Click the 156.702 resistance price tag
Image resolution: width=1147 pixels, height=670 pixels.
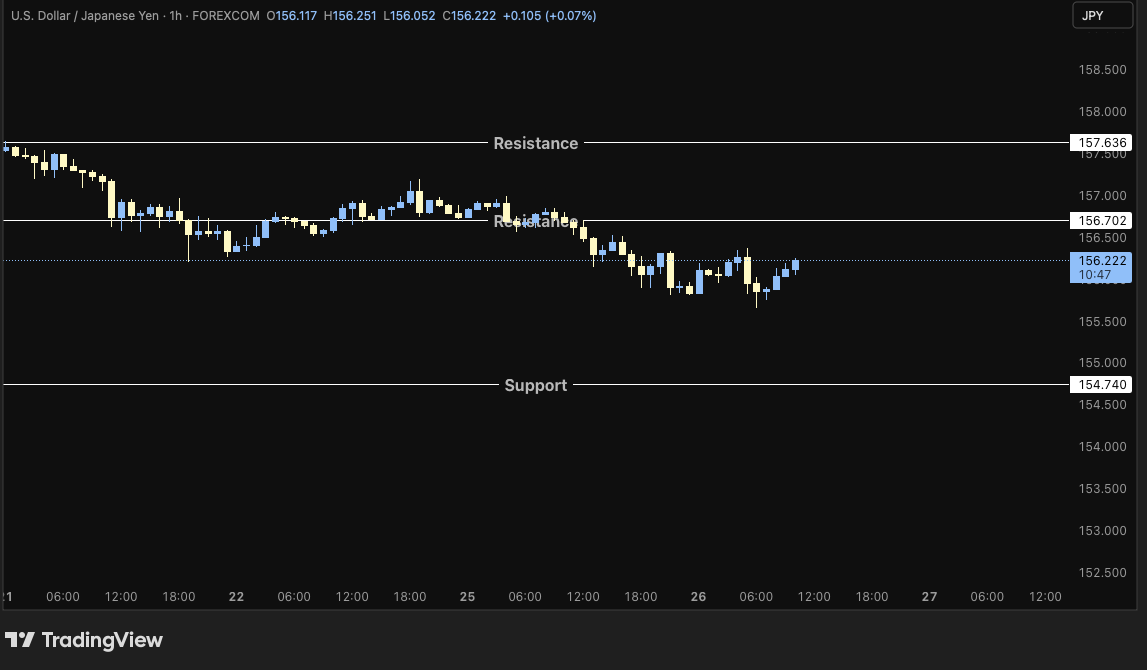click(x=1103, y=220)
